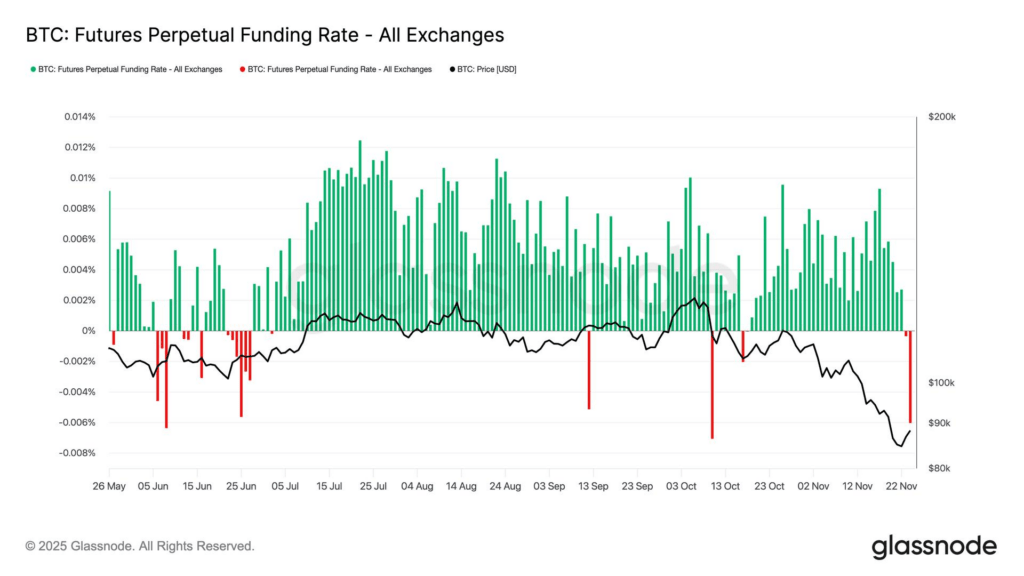
Task: Toggle the red Funding Rate legend label
Action: pyautogui.click(x=339, y=69)
